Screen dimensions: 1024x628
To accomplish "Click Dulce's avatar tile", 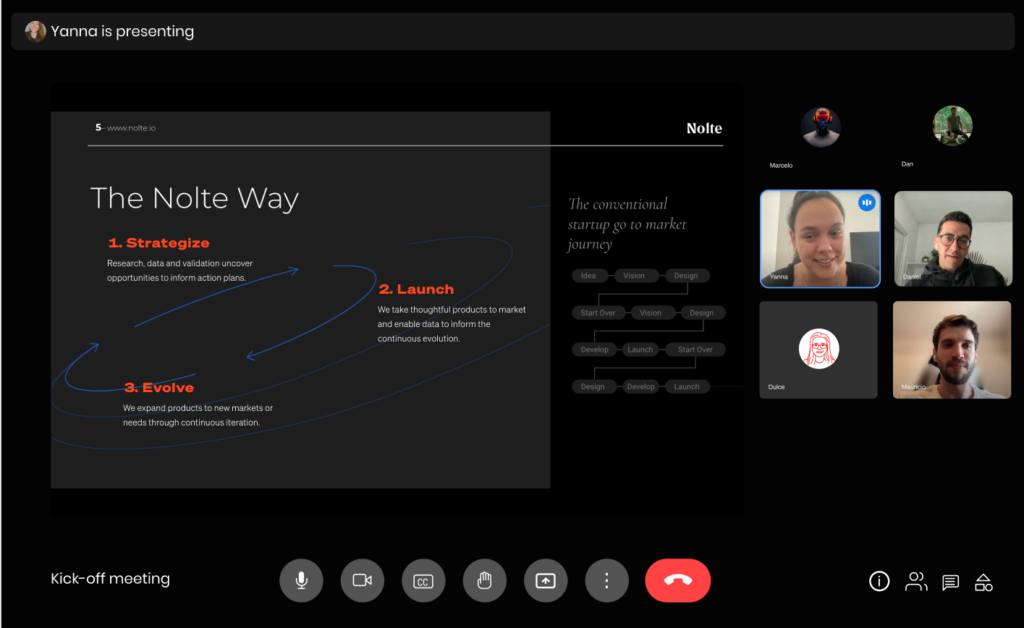I will pos(818,349).
